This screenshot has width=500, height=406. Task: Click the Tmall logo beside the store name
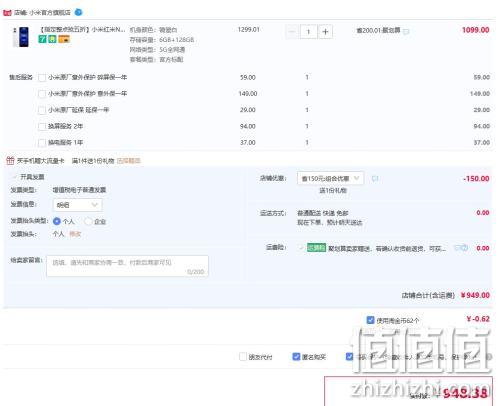7,13
